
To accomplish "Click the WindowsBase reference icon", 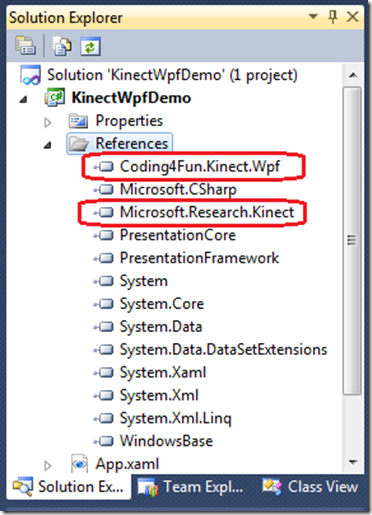I will coord(104,441).
